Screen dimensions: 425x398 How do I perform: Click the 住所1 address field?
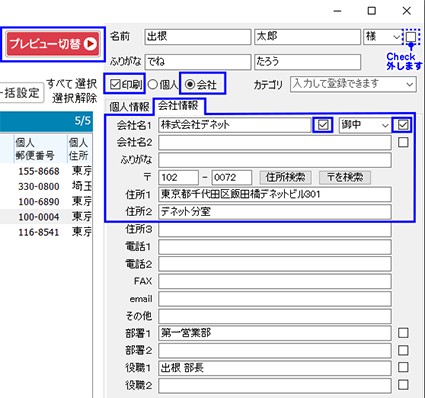[275, 195]
